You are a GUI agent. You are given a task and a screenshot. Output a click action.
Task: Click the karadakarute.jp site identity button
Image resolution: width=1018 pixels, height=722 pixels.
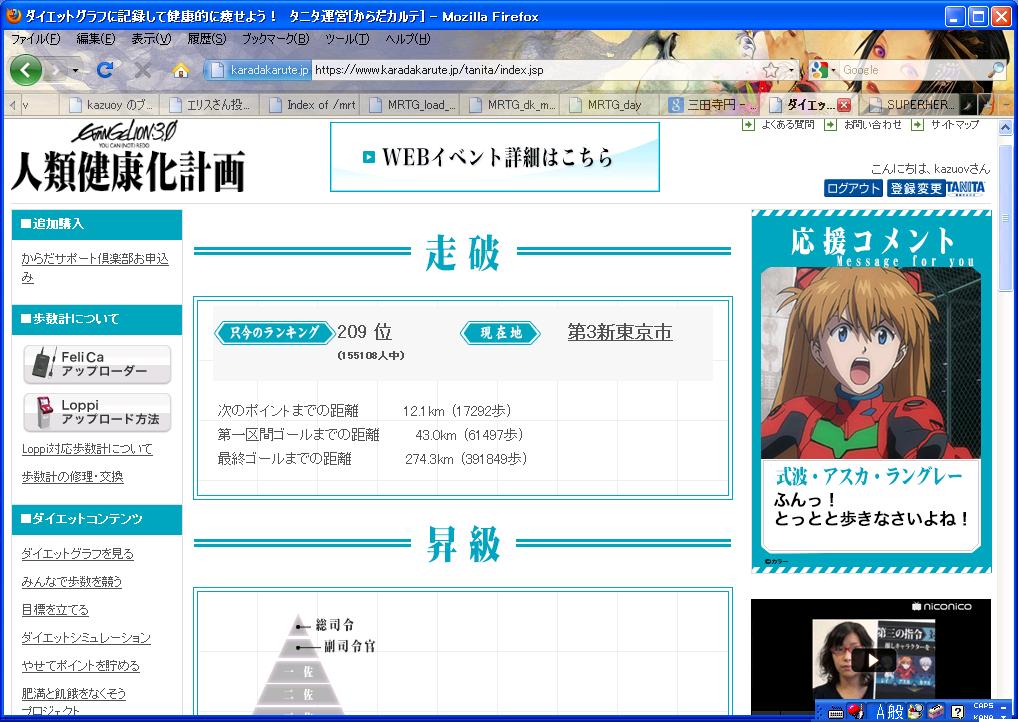click(x=259, y=69)
